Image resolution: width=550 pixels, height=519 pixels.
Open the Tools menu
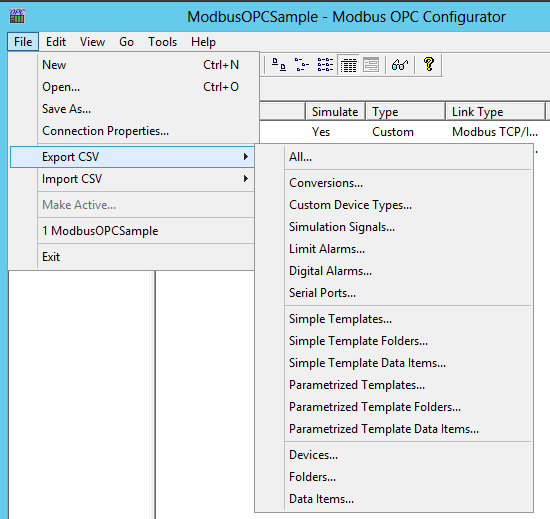click(x=162, y=42)
